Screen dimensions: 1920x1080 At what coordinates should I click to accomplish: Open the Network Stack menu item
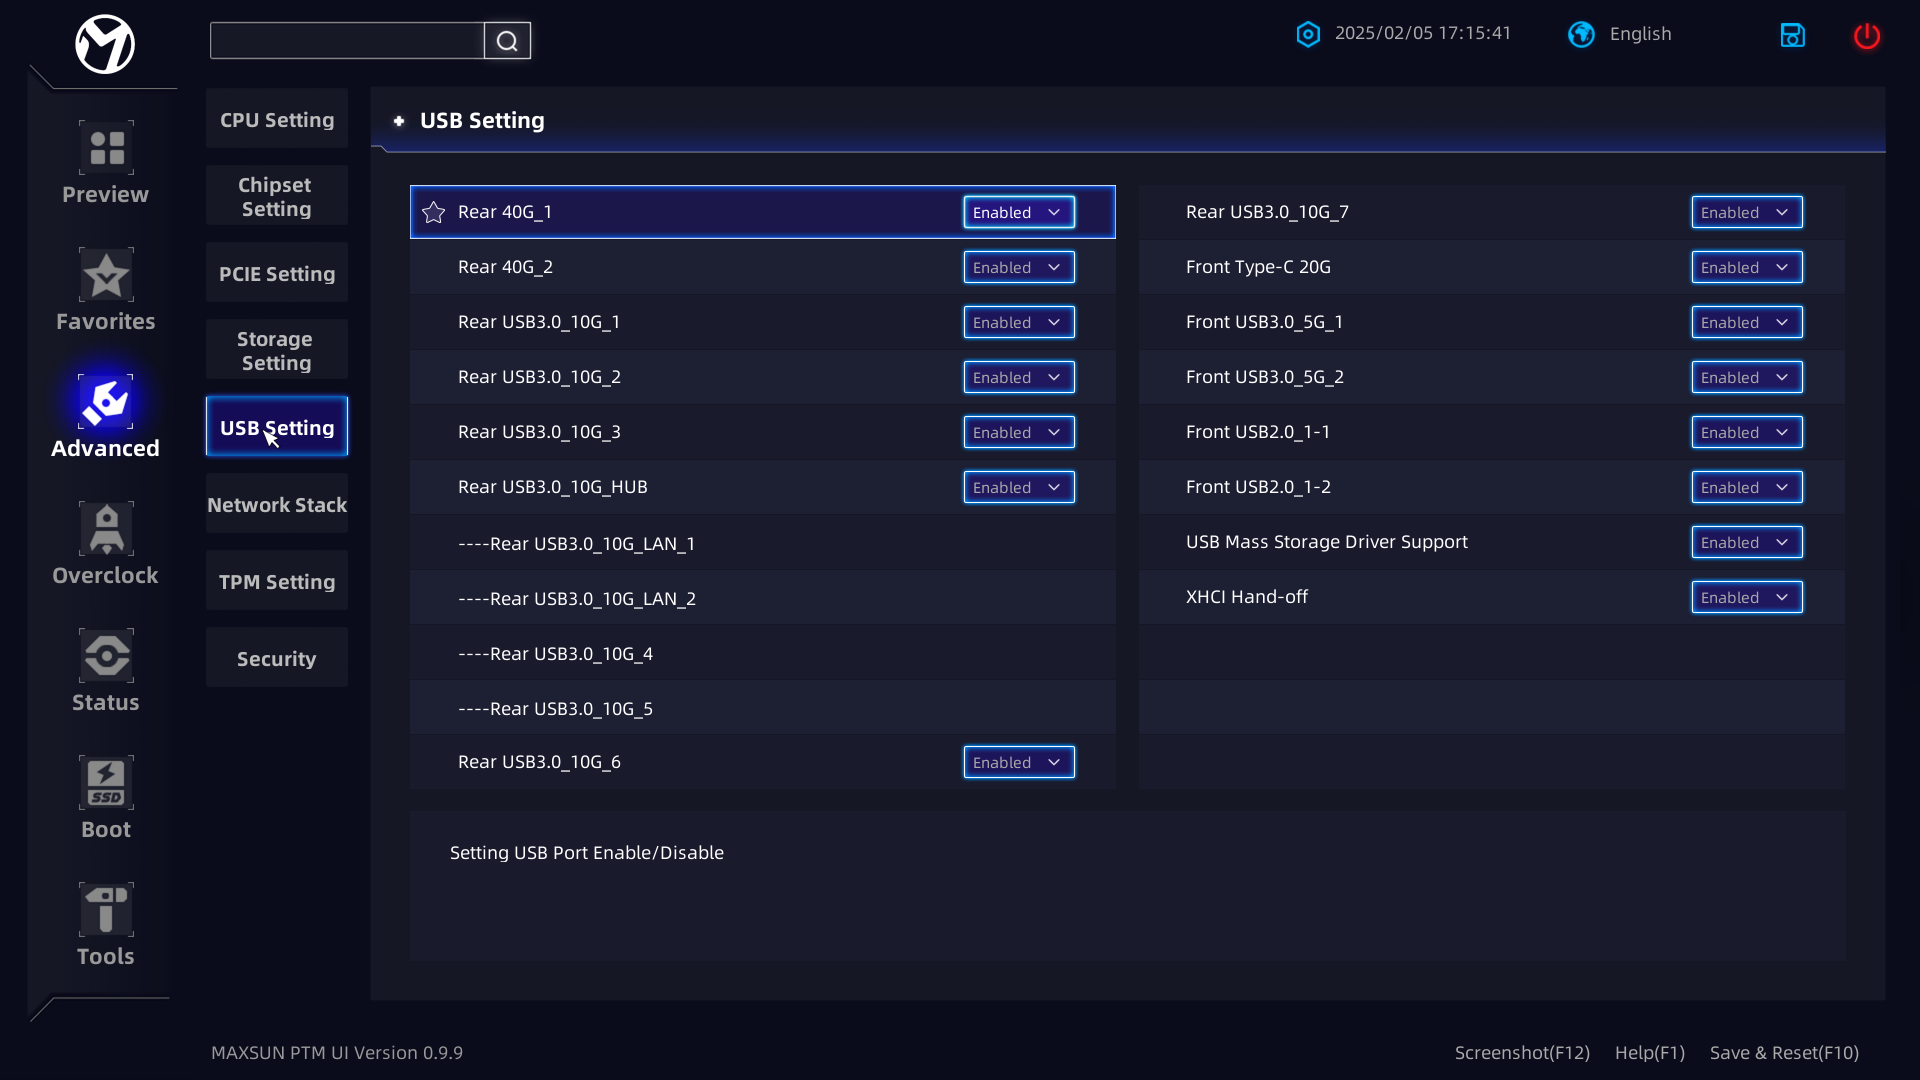click(x=277, y=505)
